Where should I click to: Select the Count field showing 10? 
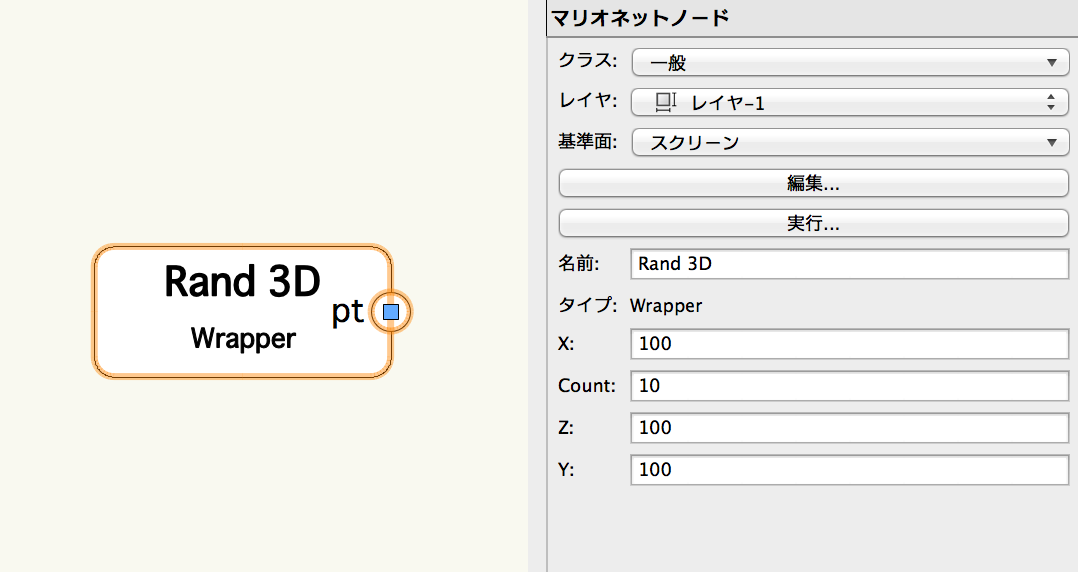(849, 386)
